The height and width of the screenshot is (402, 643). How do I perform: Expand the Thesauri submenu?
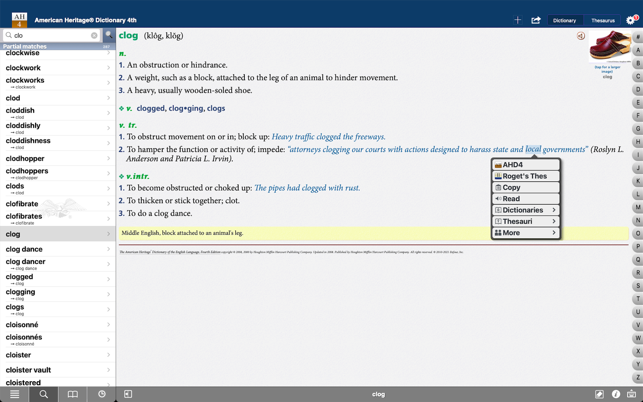coord(526,222)
